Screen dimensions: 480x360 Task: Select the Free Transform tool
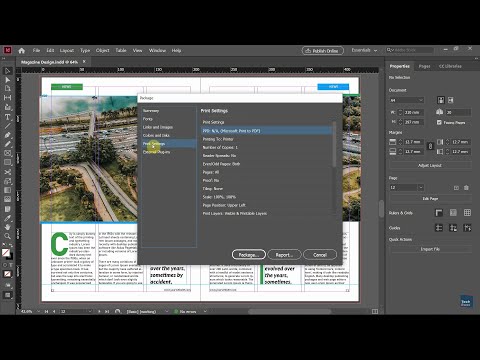pyautogui.click(x=7, y=181)
